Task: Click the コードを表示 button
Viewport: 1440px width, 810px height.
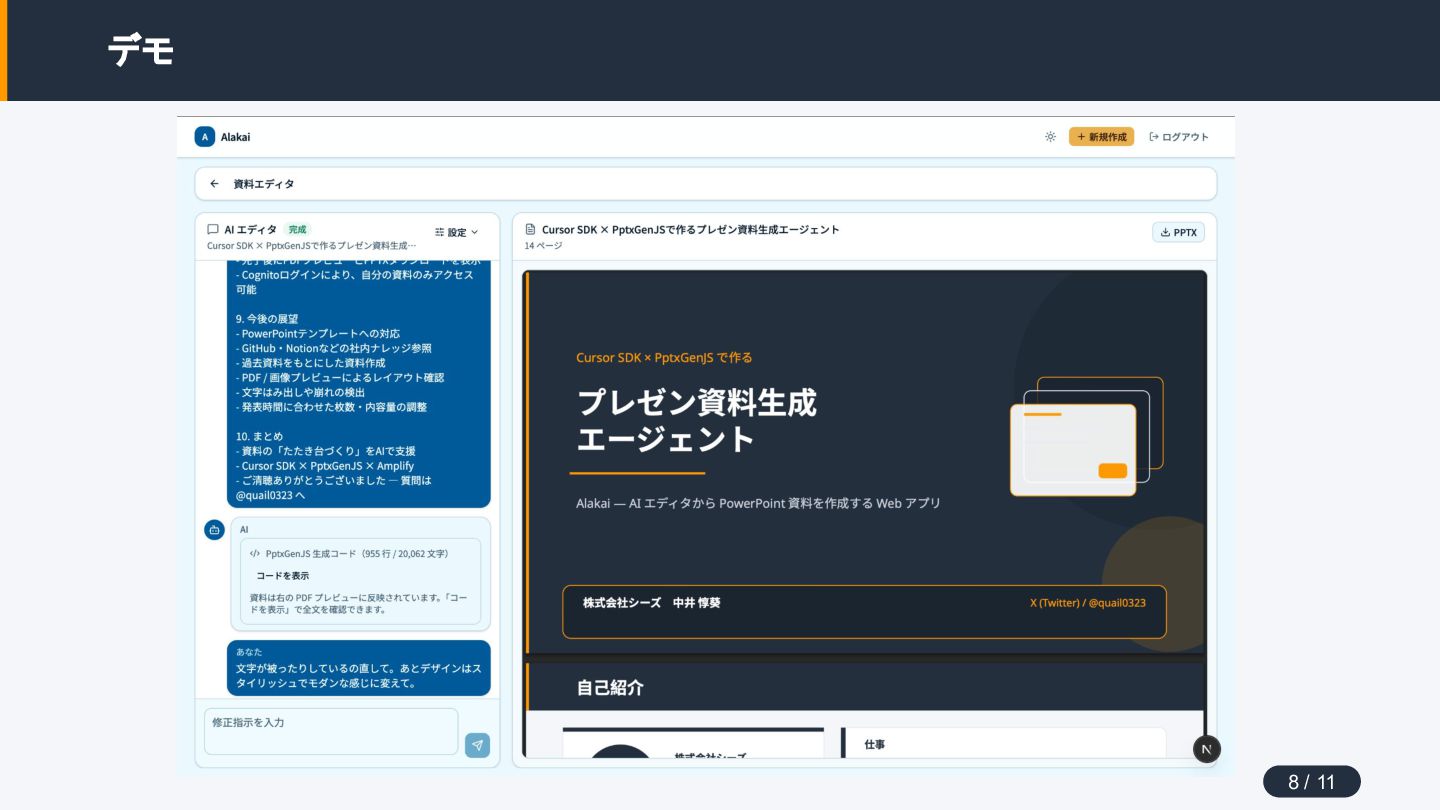Action: click(x=283, y=576)
